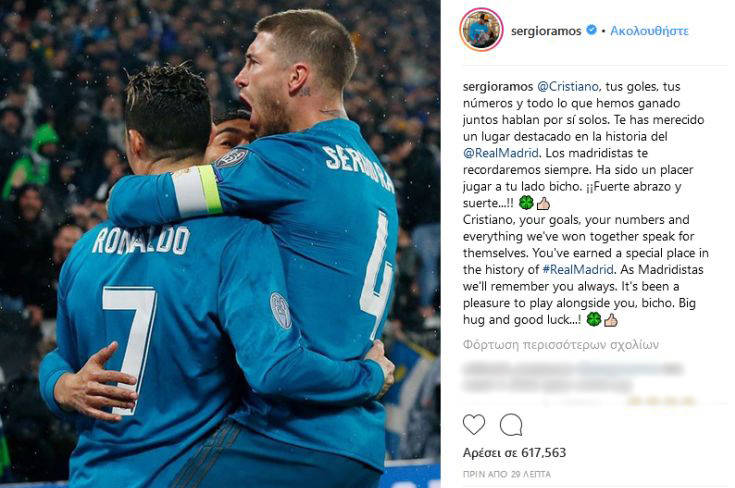Open the @Cristiano mention
735x488 pixels.
568,87
